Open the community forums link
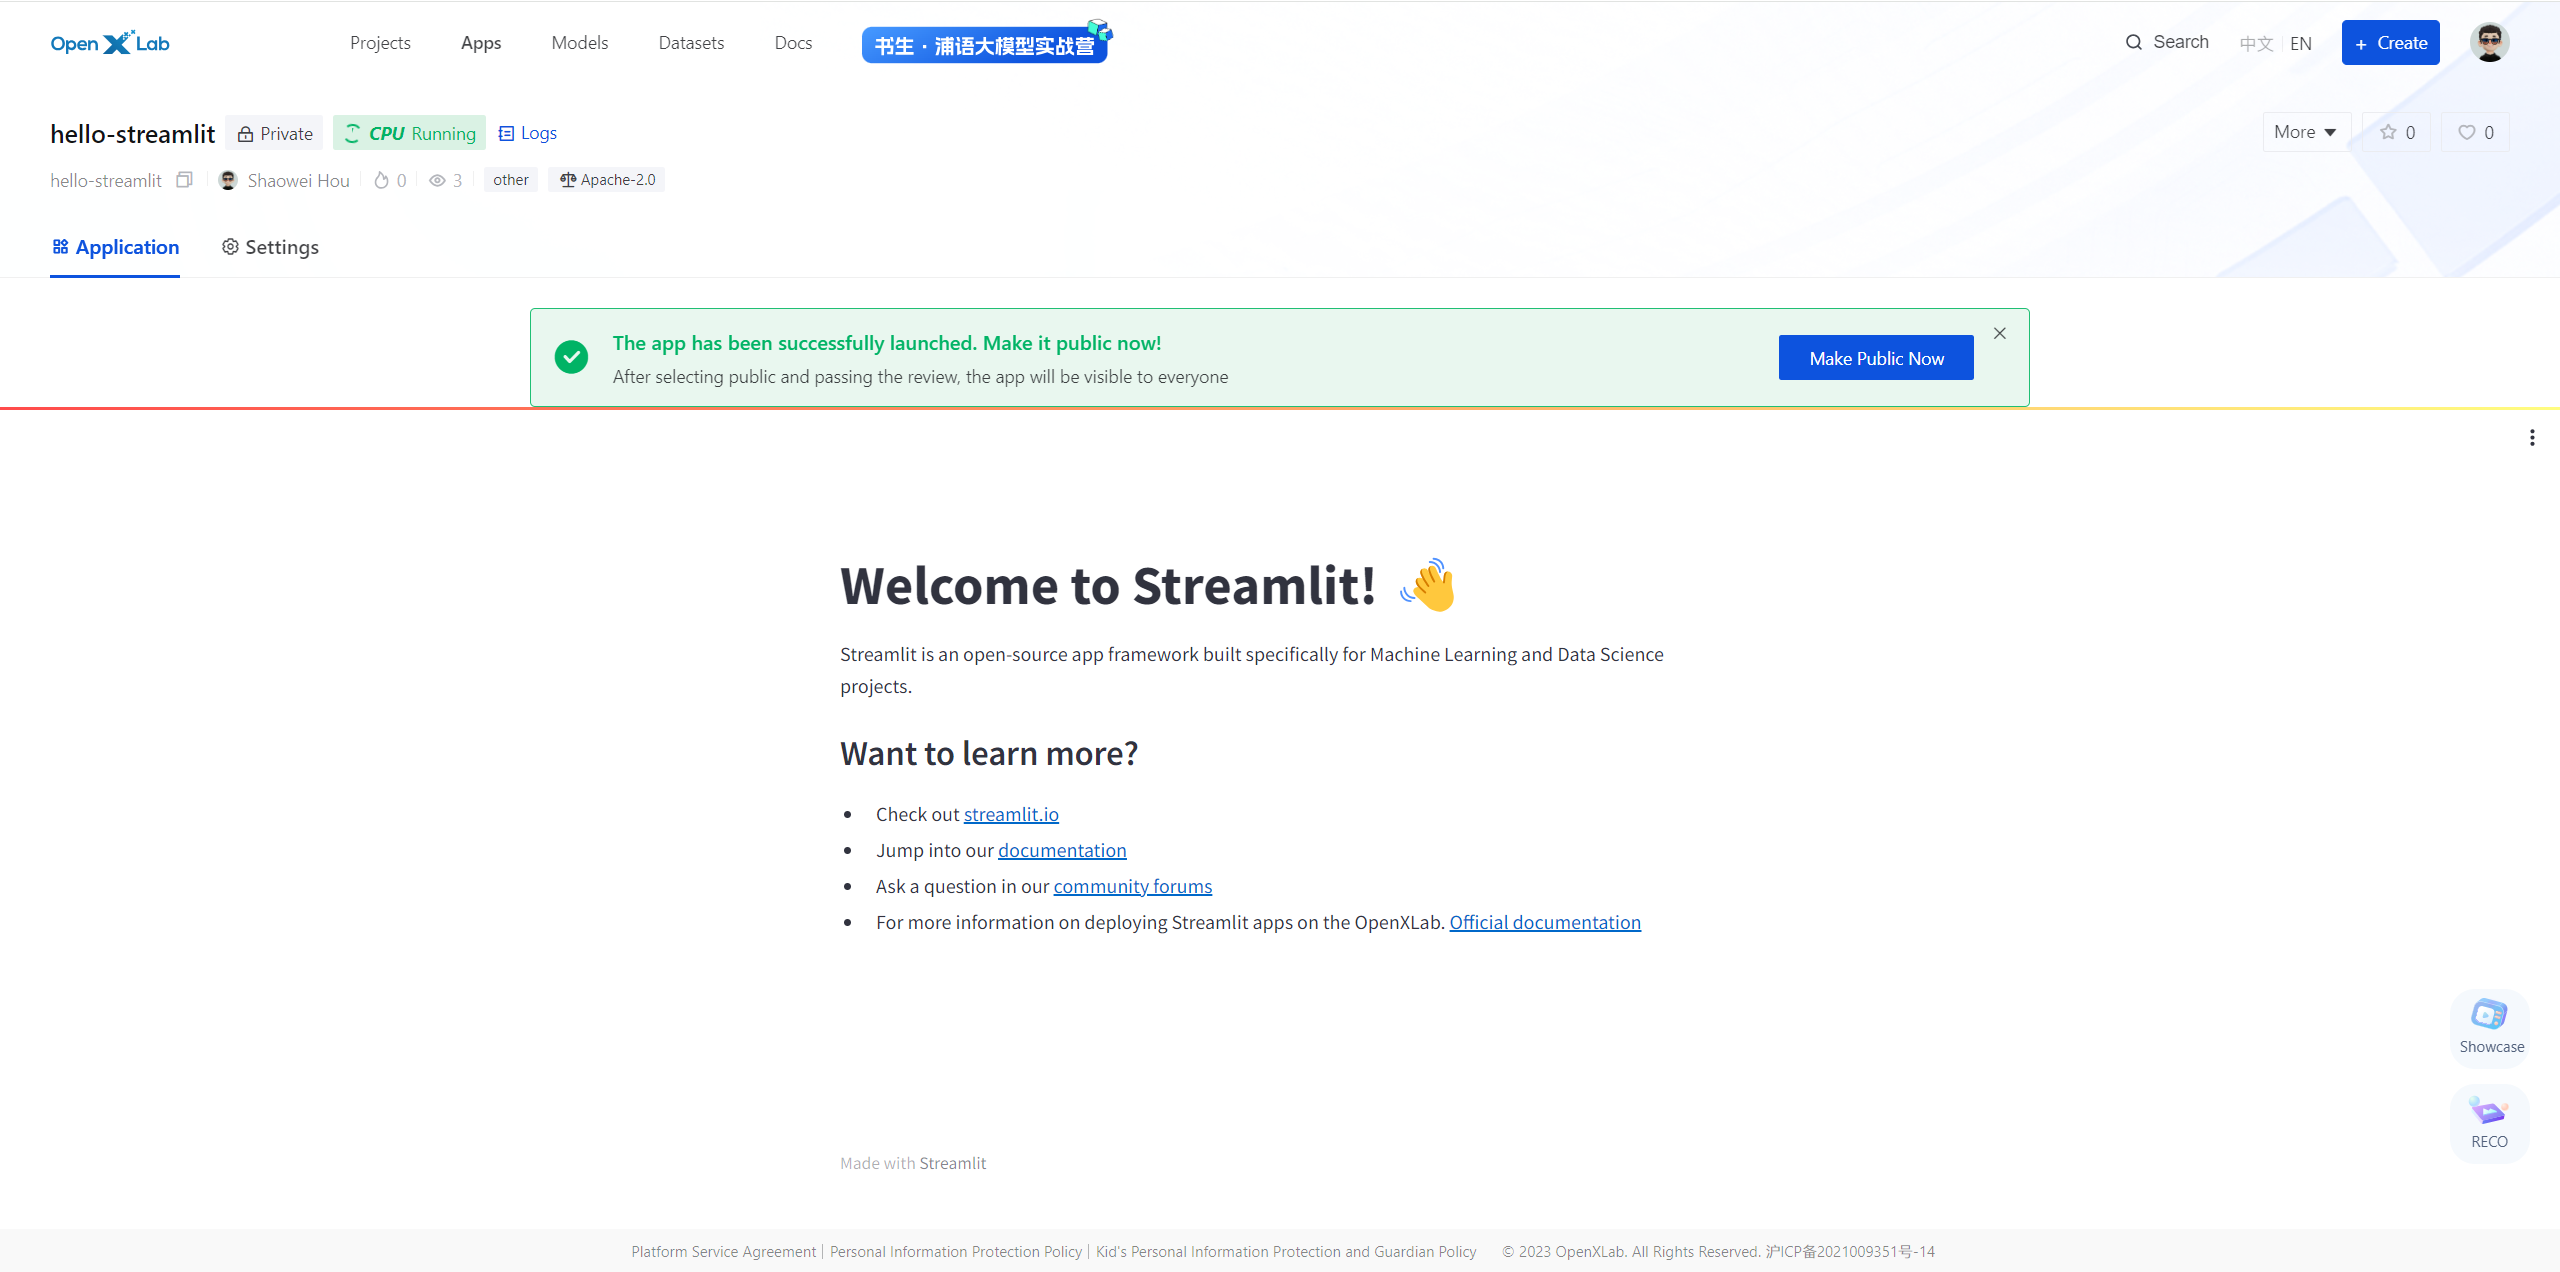Image resolution: width=2560 pixels, height=1272 pixels. [1132, 886]
